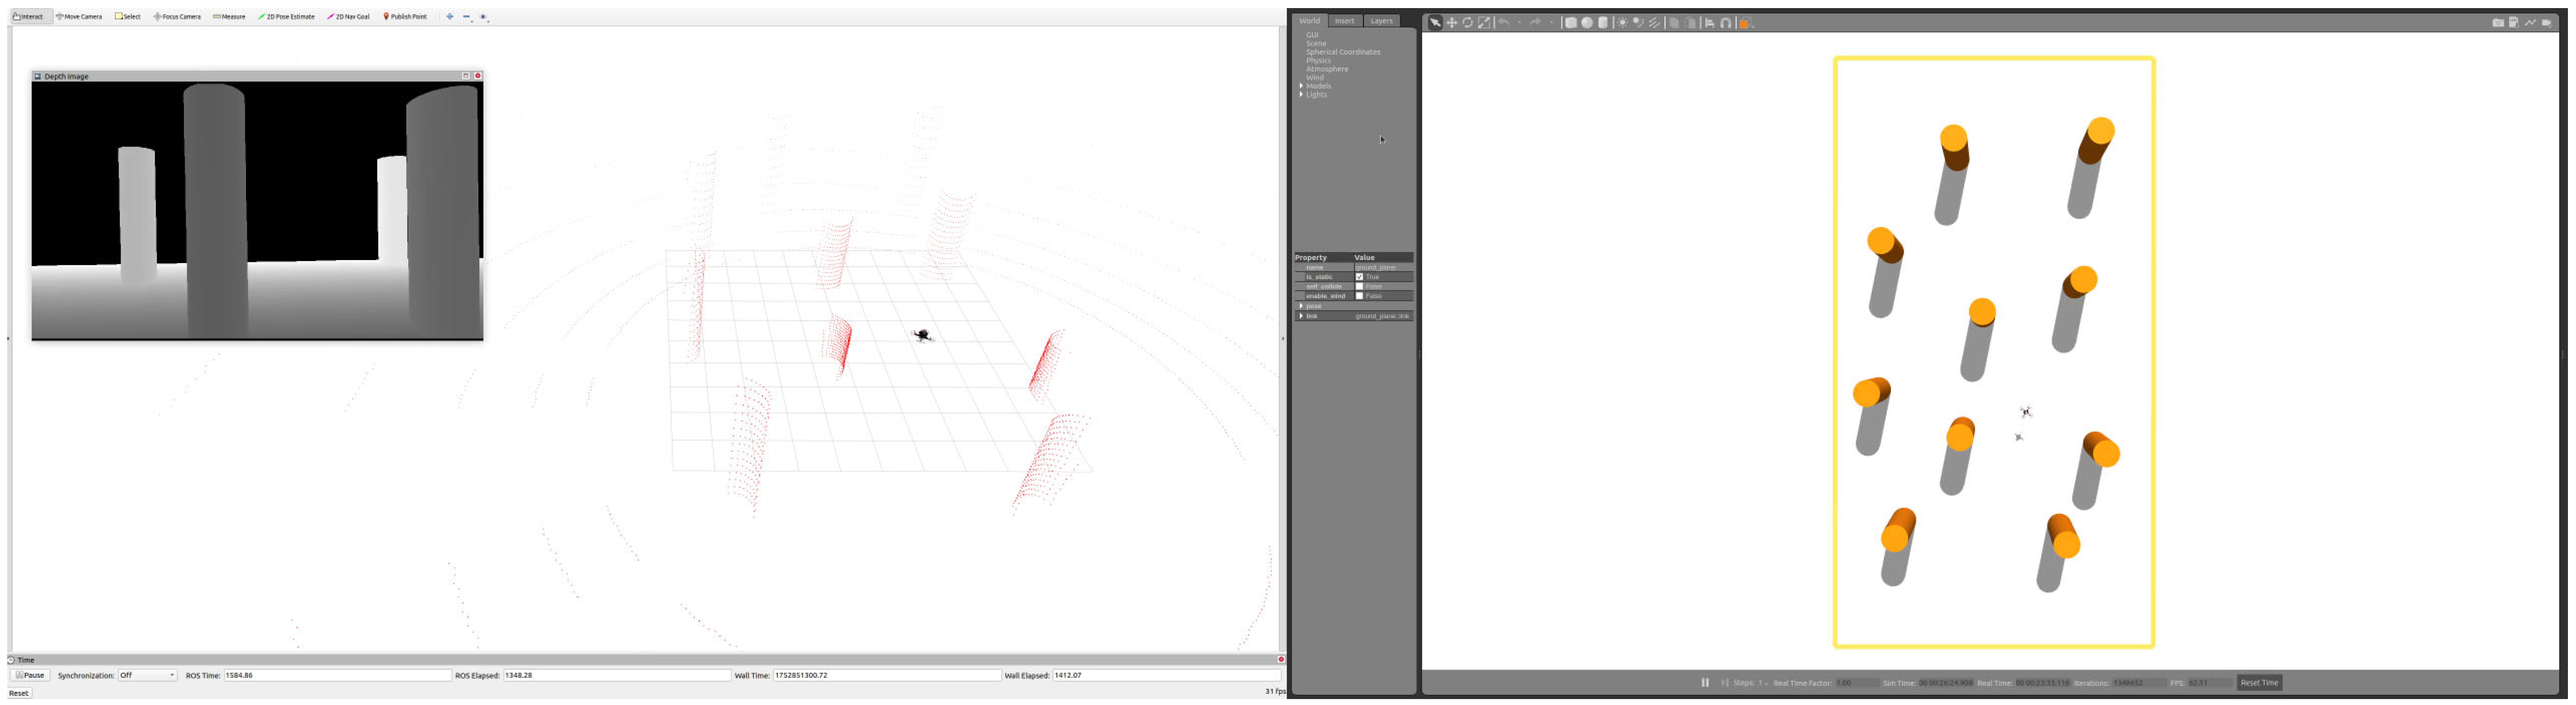This screenshot has width=2576, height=705.
Task: Click the Reset button in RViz
Action: (x=19, y=694)
